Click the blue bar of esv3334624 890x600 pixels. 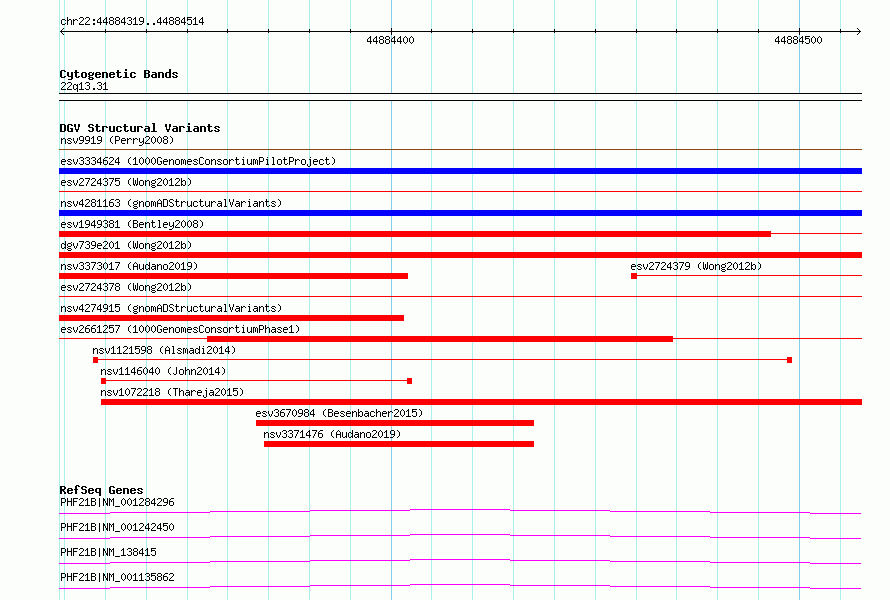tap(460, 171)
